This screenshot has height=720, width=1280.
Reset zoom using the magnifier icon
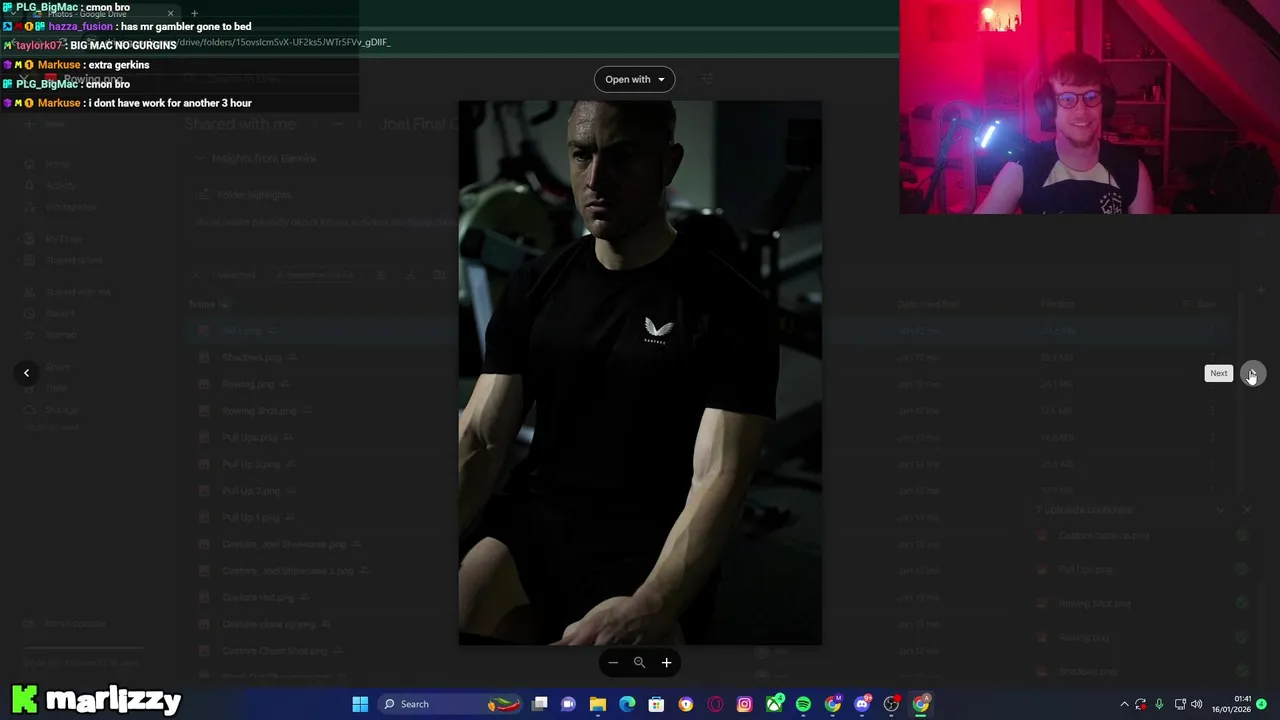tap(640, 662)
